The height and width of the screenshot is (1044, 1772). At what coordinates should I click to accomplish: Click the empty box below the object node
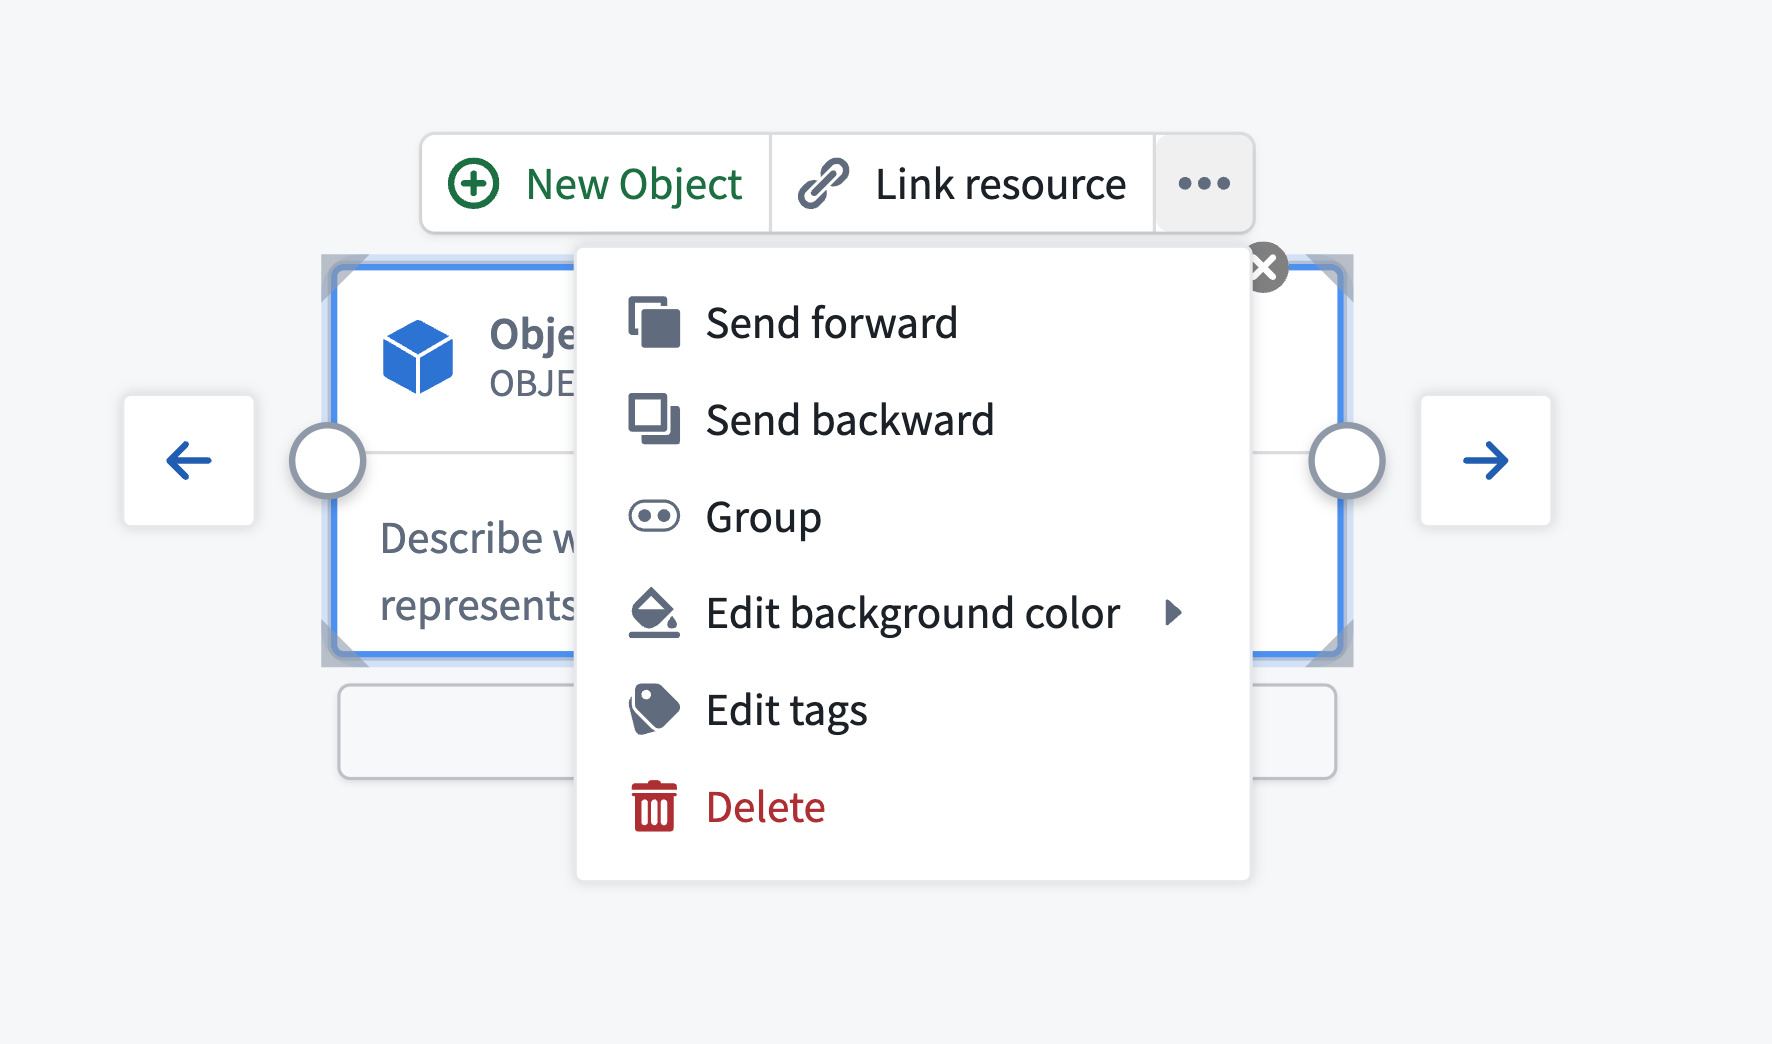click(457, 731)
